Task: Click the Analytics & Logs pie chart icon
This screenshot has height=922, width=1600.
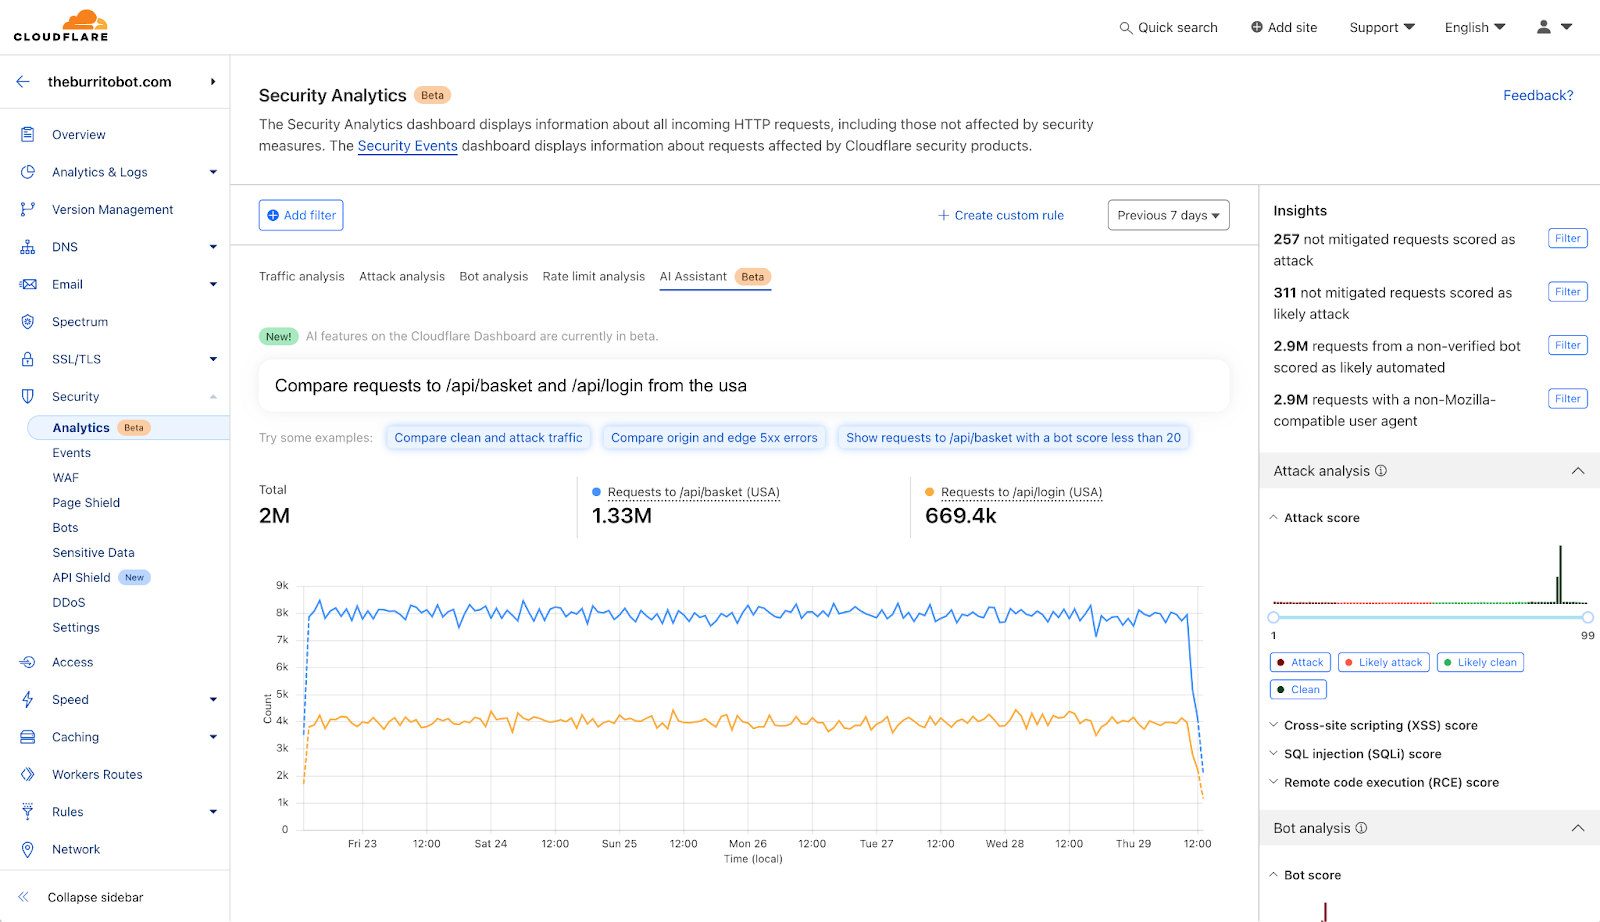Action: [x=28, y=172]
